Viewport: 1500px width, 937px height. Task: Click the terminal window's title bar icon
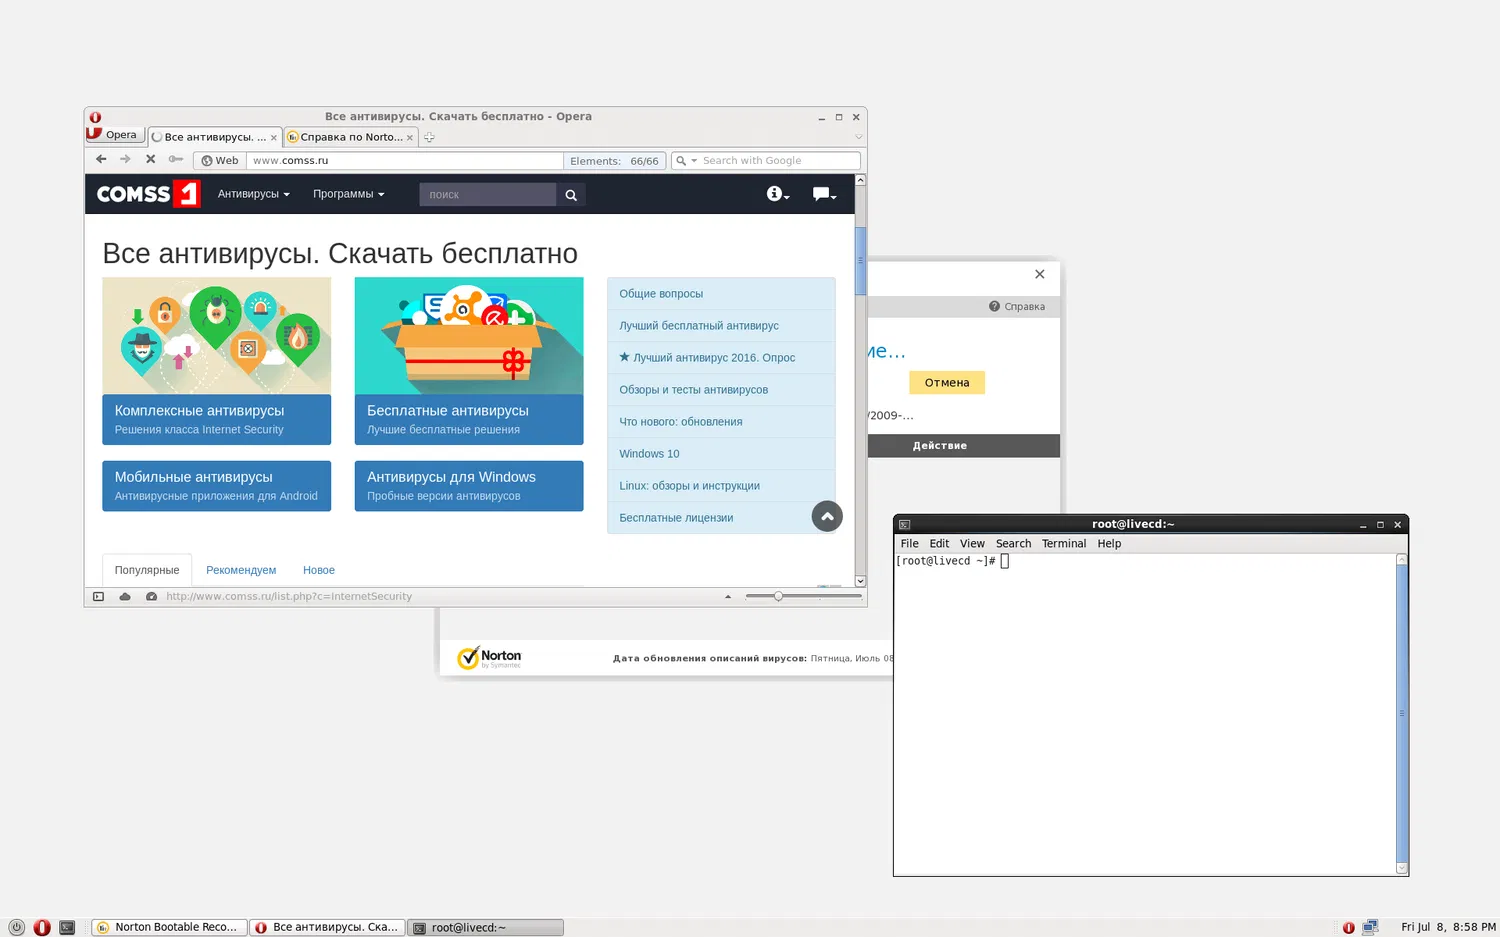pos(904,524)
